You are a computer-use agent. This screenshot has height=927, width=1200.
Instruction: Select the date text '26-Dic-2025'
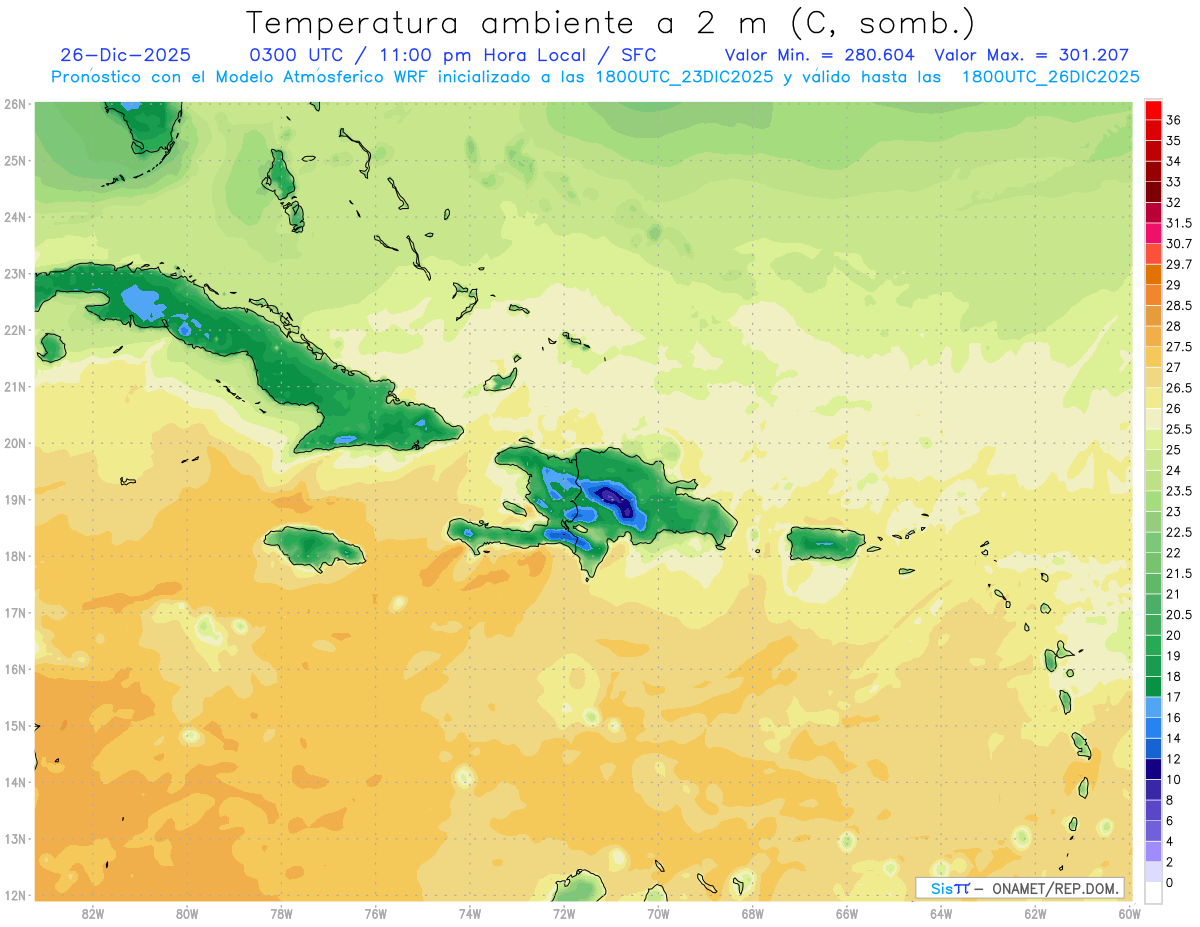tap(125, 55)
